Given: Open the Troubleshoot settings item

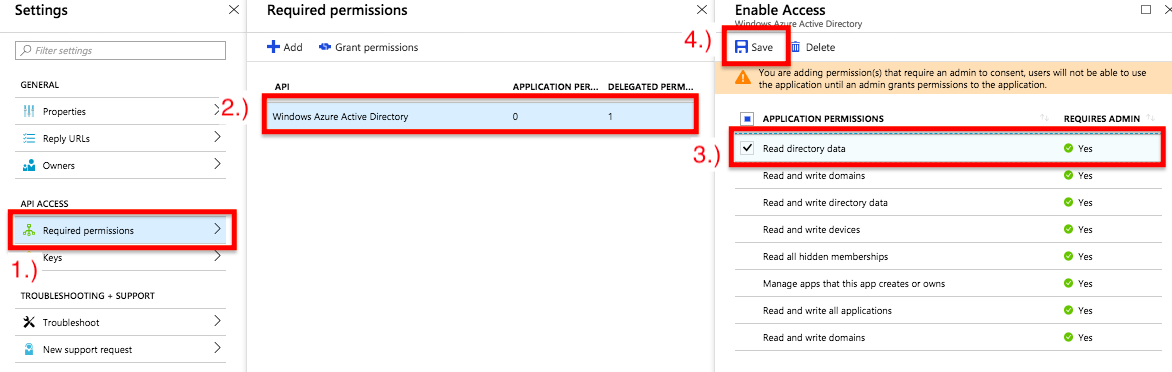Looking at the screenshot, I should tap(120, 322).
